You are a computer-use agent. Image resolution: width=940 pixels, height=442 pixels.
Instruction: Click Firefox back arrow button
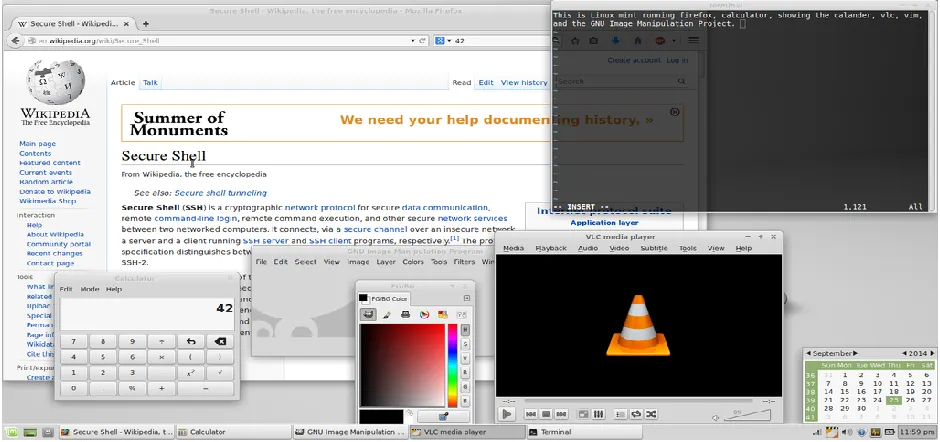14,41
